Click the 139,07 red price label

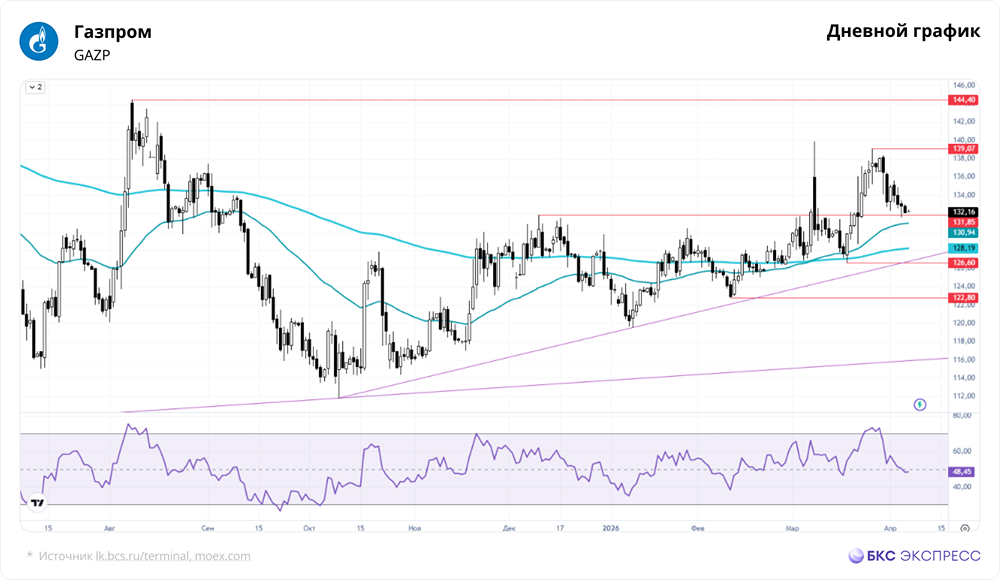point(964,149)
